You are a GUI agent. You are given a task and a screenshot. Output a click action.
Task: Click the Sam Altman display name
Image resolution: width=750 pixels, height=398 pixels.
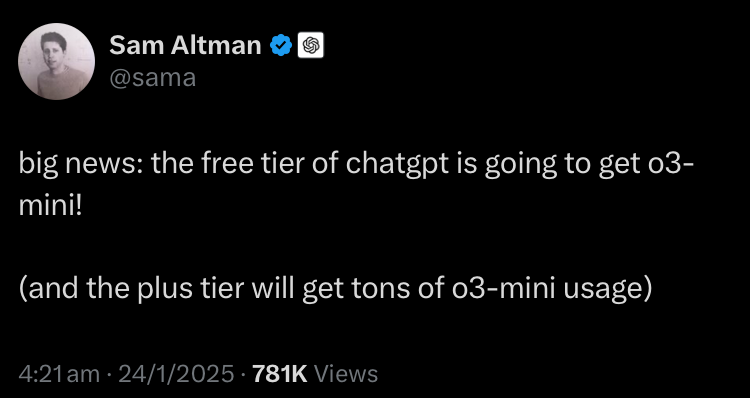[x=185, y=45]
